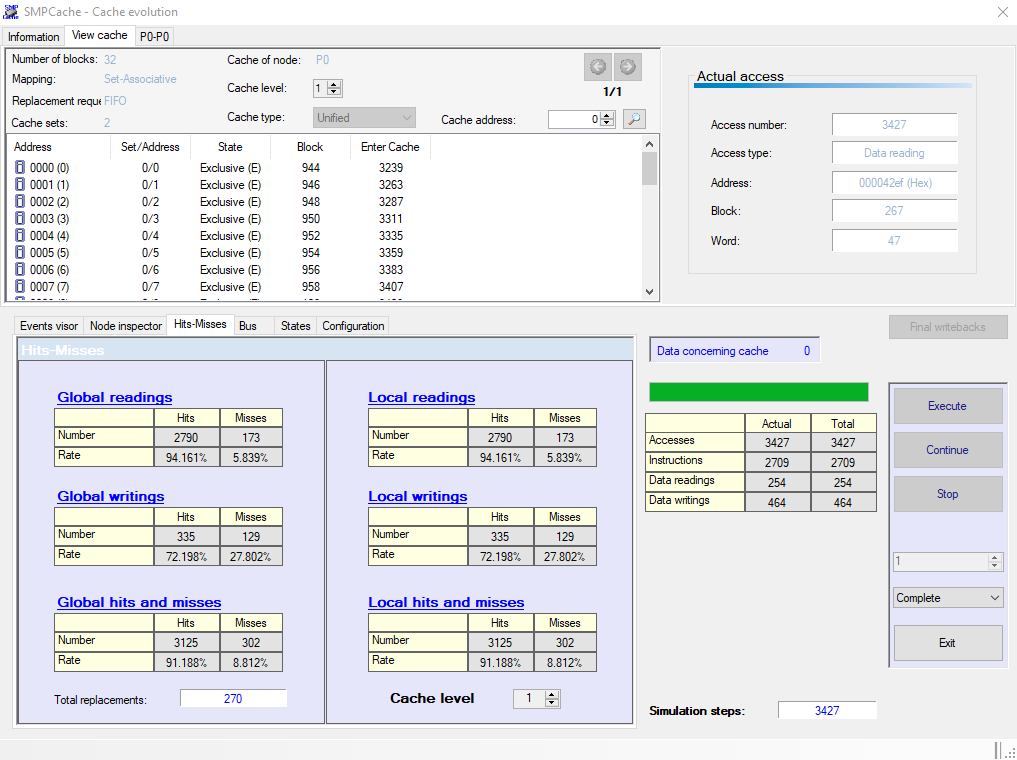Open the Node inspector tab

pos(126,326)
